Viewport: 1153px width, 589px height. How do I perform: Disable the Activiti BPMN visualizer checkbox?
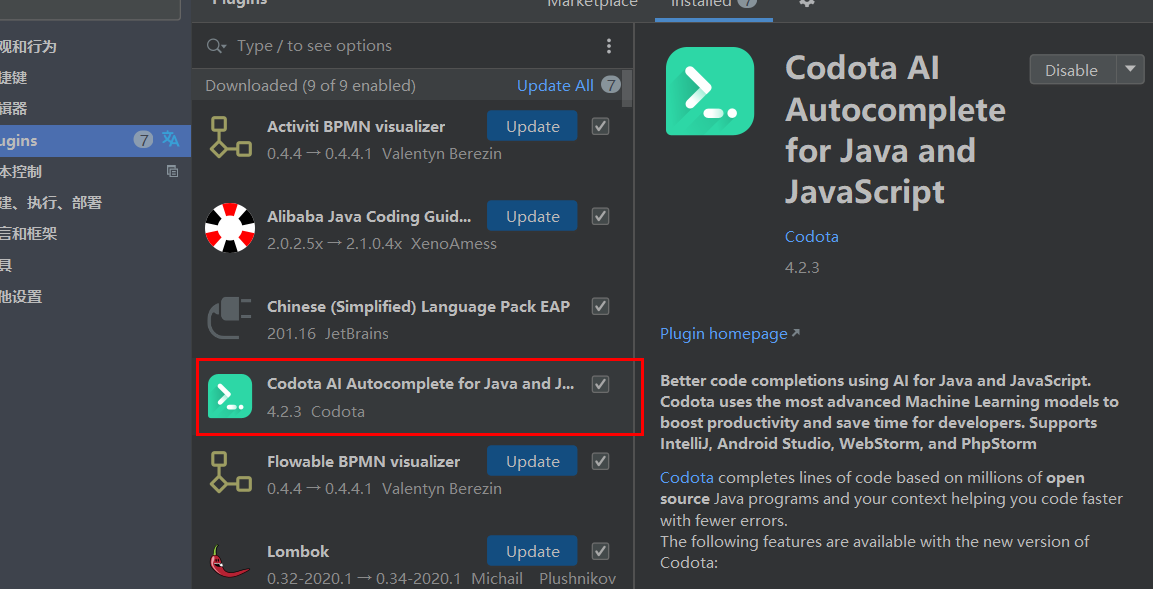click(x=601, y=126)
